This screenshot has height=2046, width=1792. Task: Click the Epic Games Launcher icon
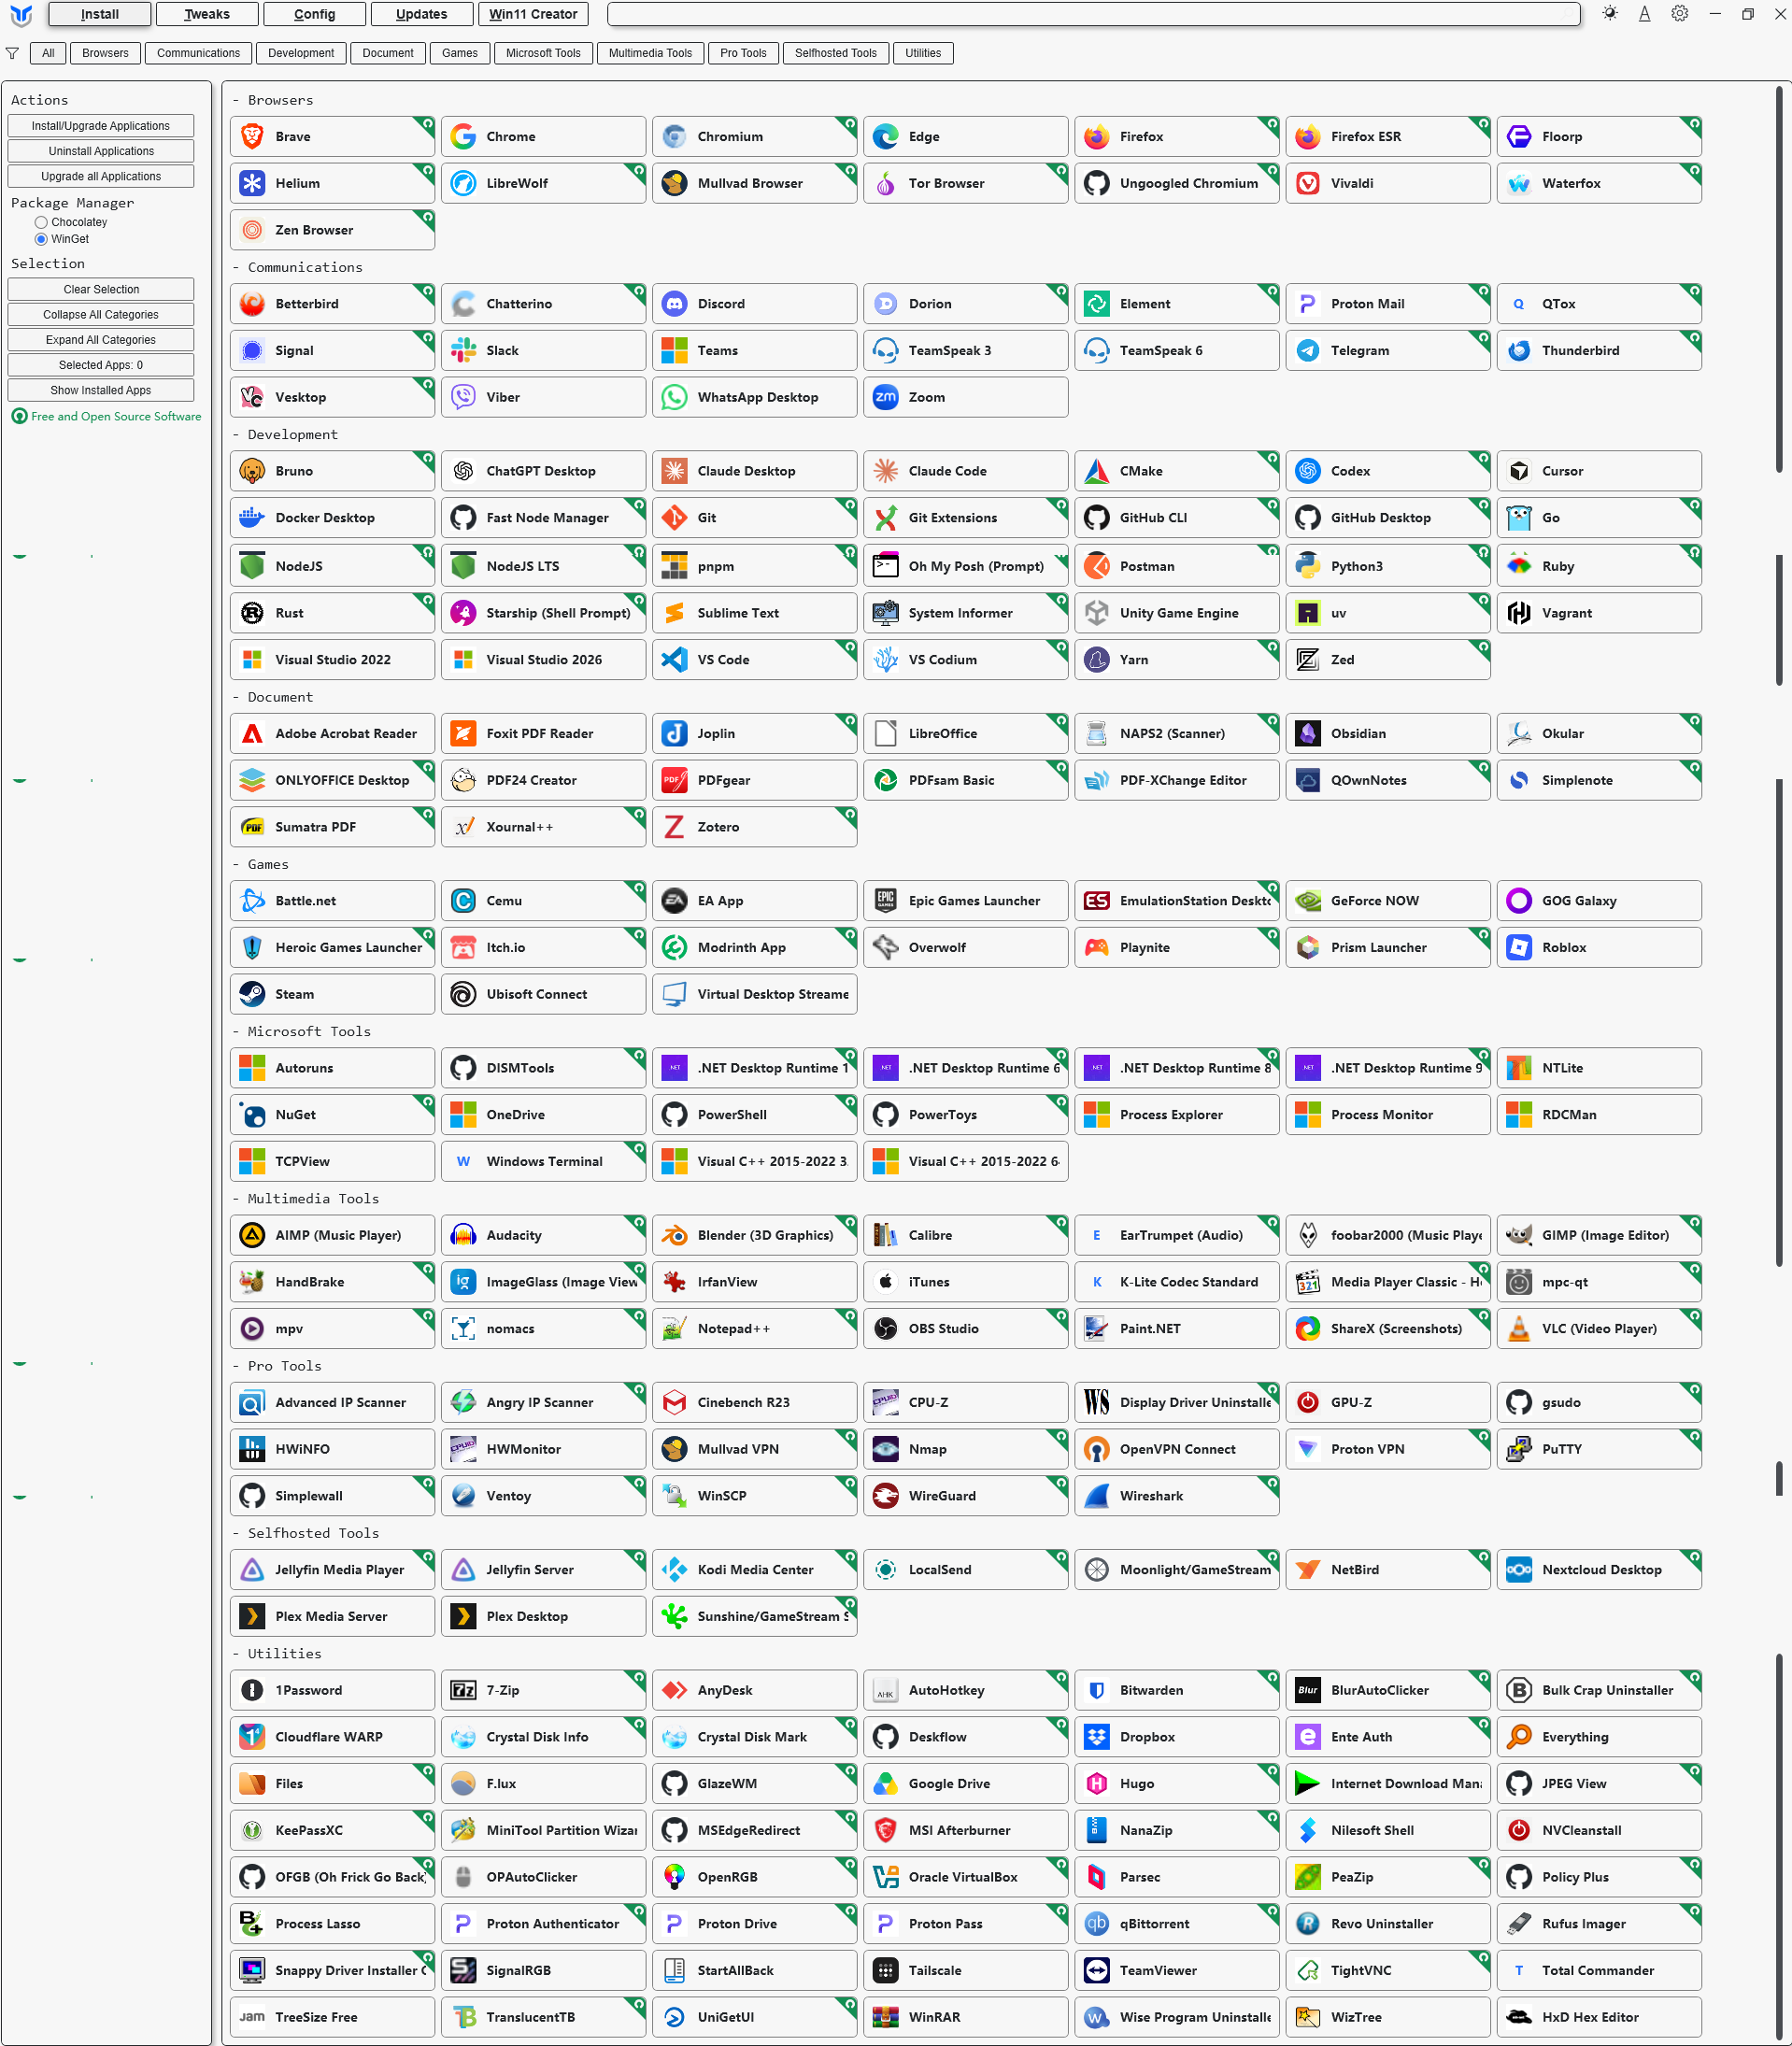pos(885,901)
